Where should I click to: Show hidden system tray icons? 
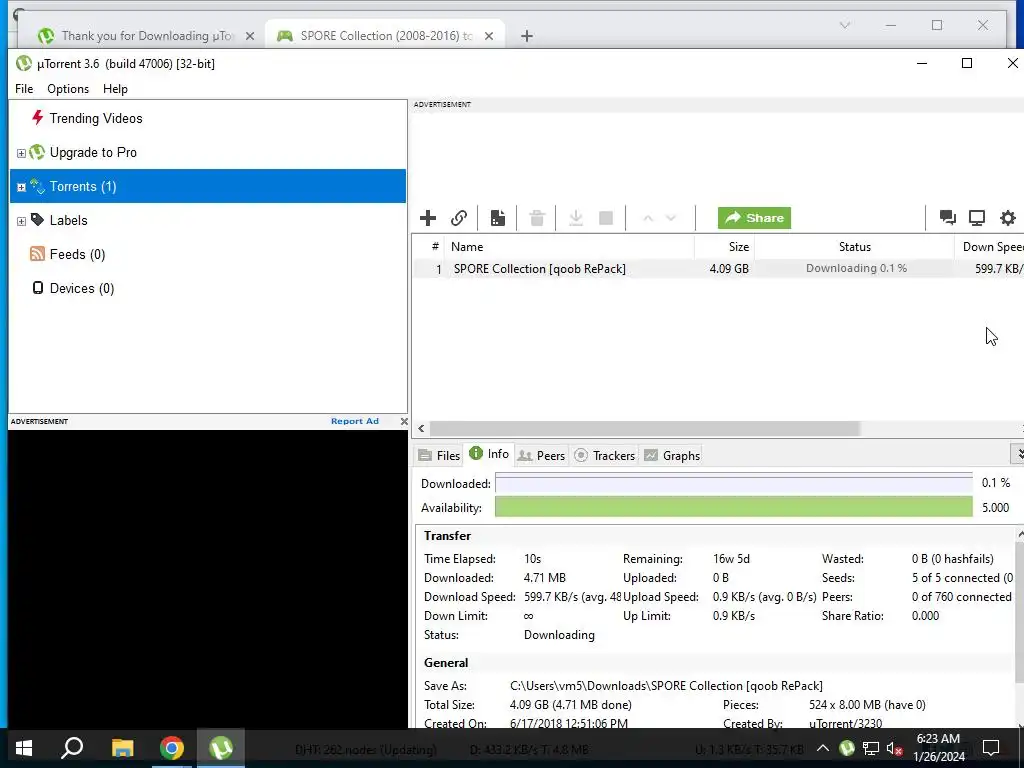click(823, 748)
